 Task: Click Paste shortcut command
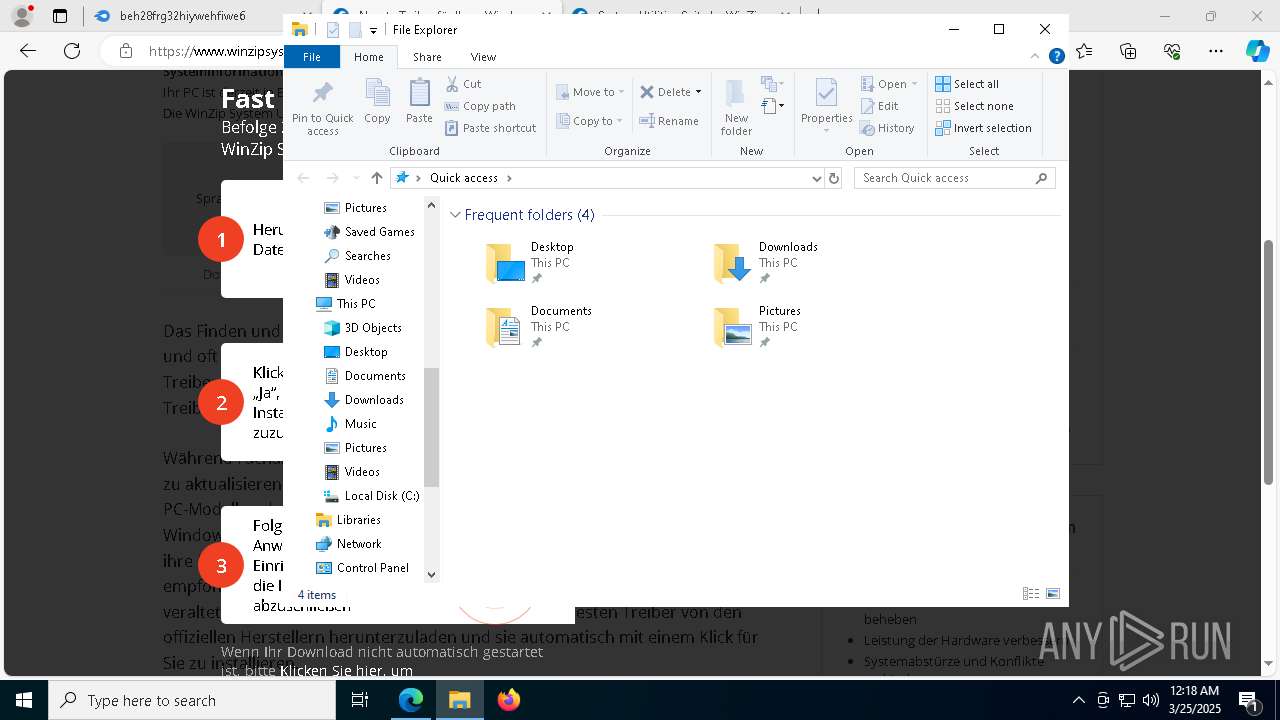click(x=491, y=128)
